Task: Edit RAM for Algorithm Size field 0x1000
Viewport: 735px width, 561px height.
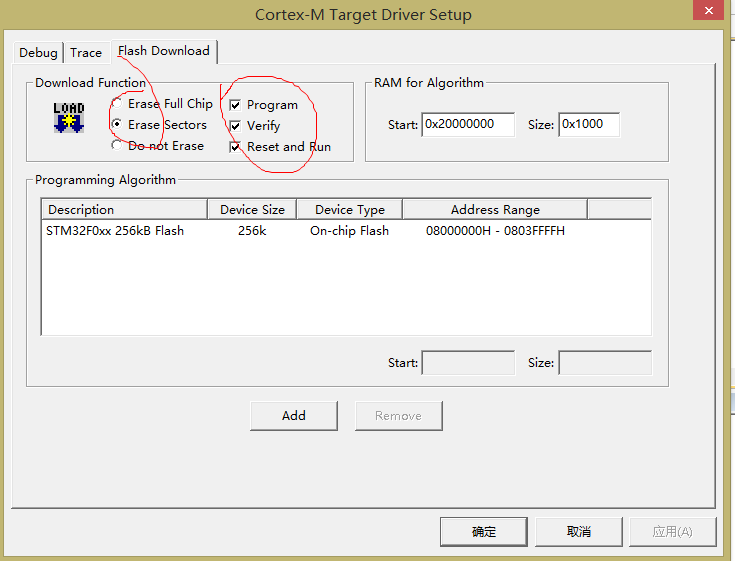Action: (x=589, y=124)
